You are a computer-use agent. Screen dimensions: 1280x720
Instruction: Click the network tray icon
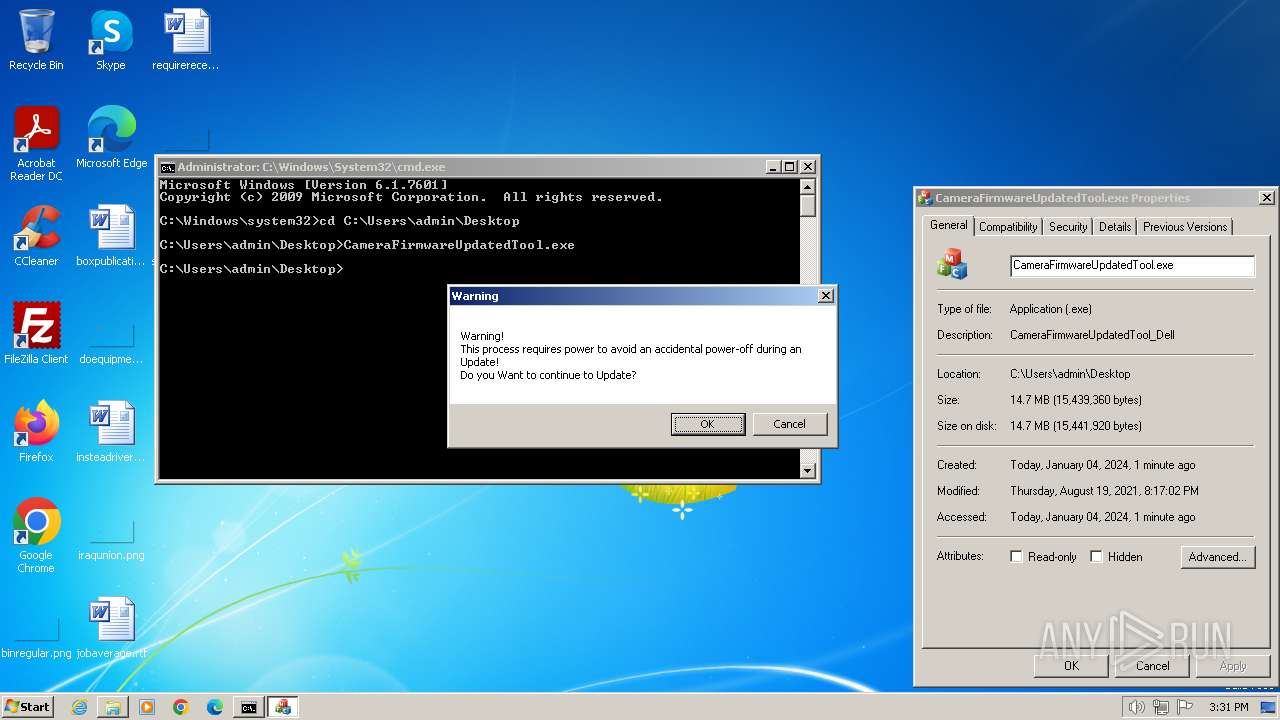click(1160, 707)
